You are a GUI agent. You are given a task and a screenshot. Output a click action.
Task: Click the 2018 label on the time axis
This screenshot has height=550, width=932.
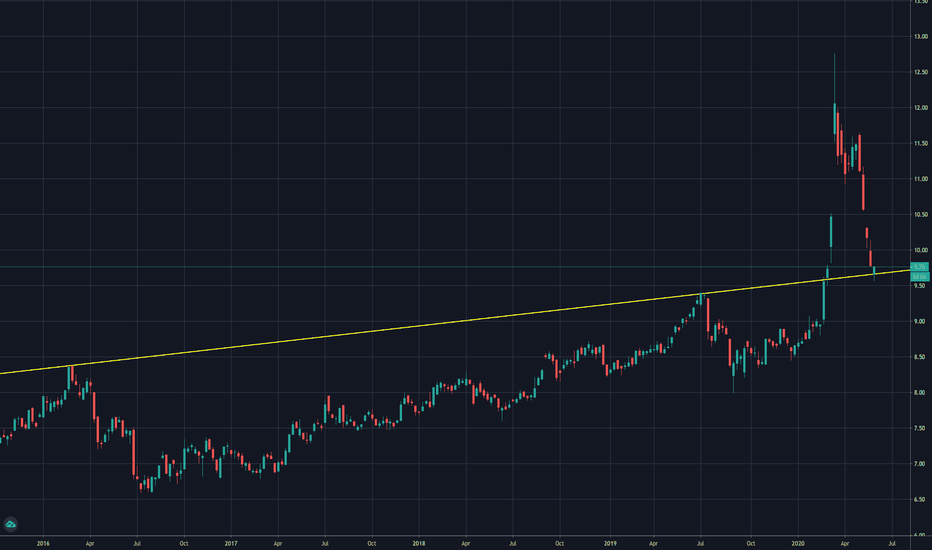(x=419, y=543)
